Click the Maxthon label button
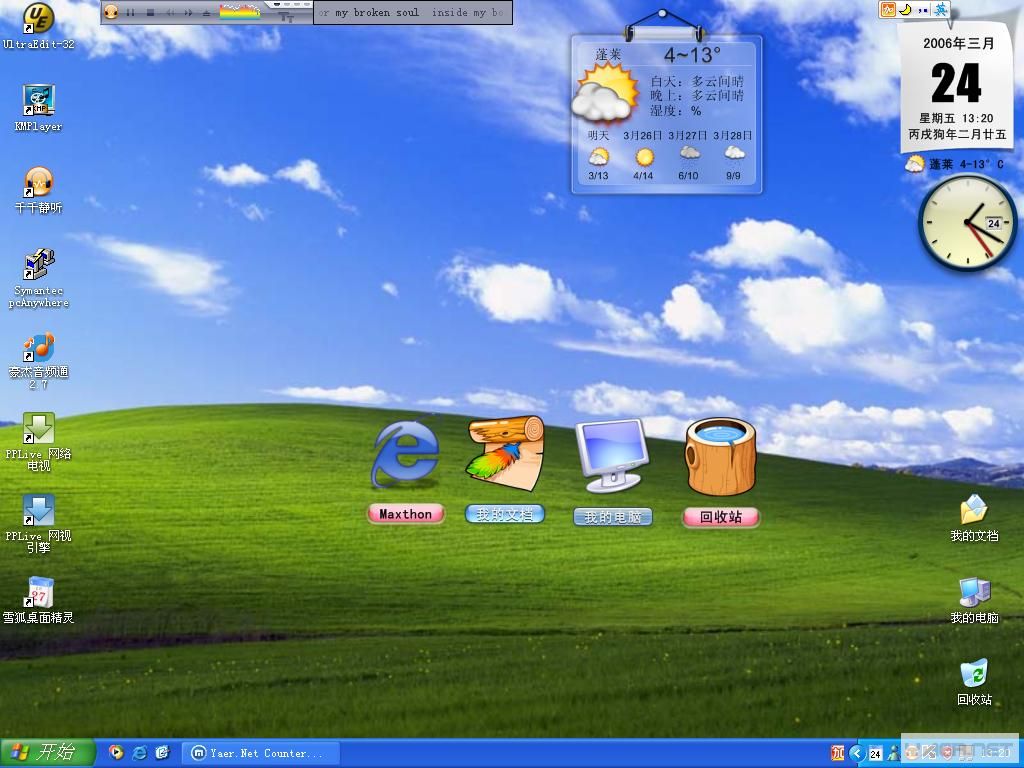Screen dimensions: 1024x768 (x=406, y=514)
